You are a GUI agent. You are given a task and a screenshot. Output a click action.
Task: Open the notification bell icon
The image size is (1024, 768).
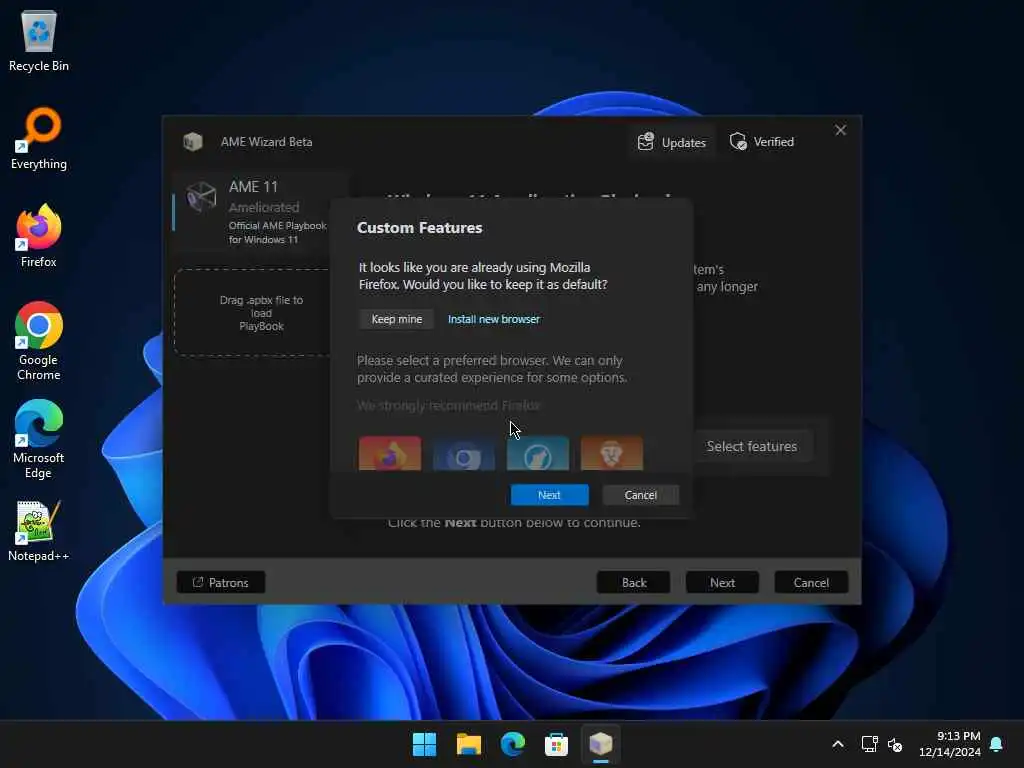point(997,744)
